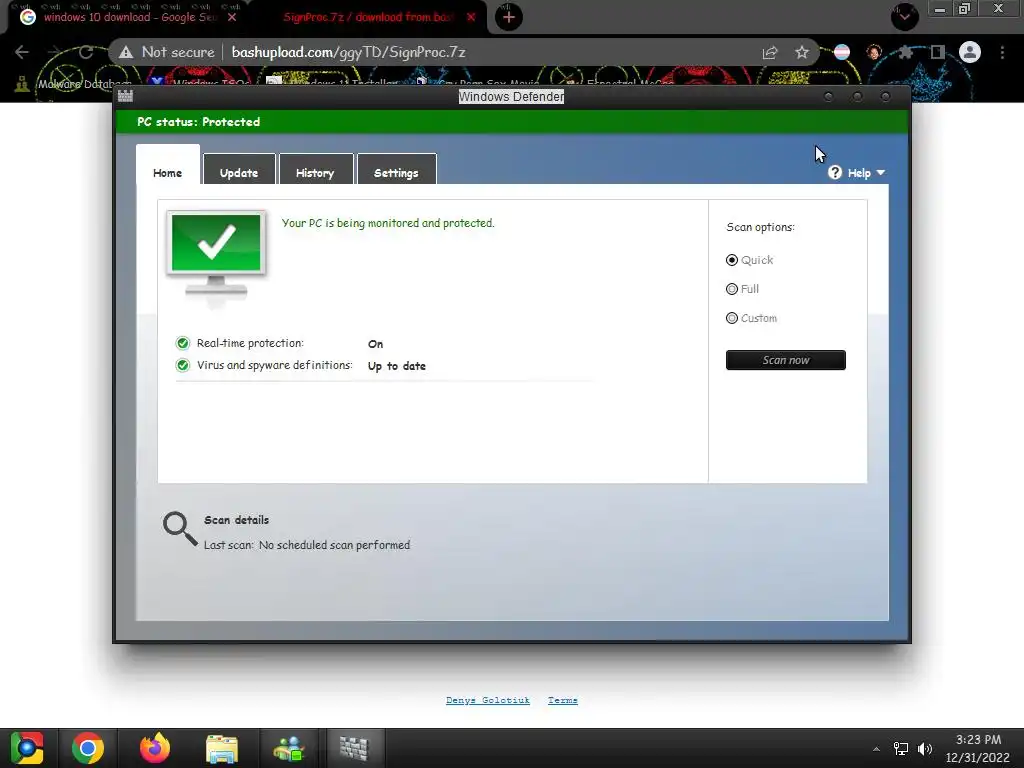This screenshot has height=768, width=1024.
Task: Click the striped flag extension icon
Action: (842, 52)
